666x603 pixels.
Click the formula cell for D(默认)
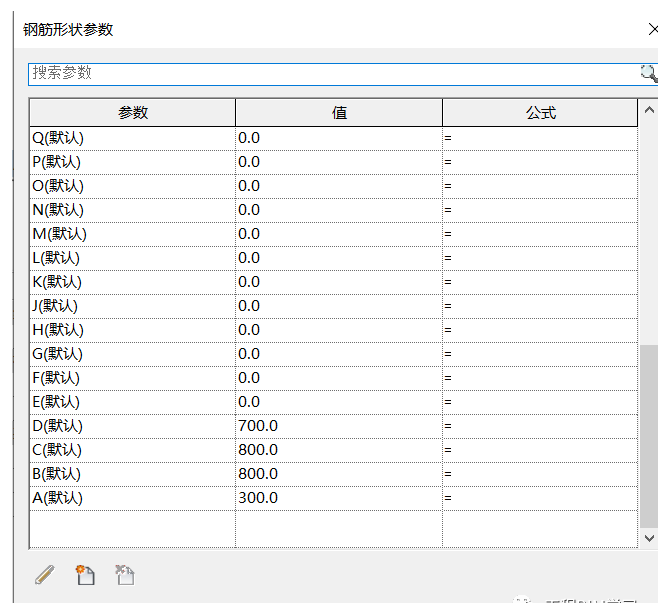540,426
